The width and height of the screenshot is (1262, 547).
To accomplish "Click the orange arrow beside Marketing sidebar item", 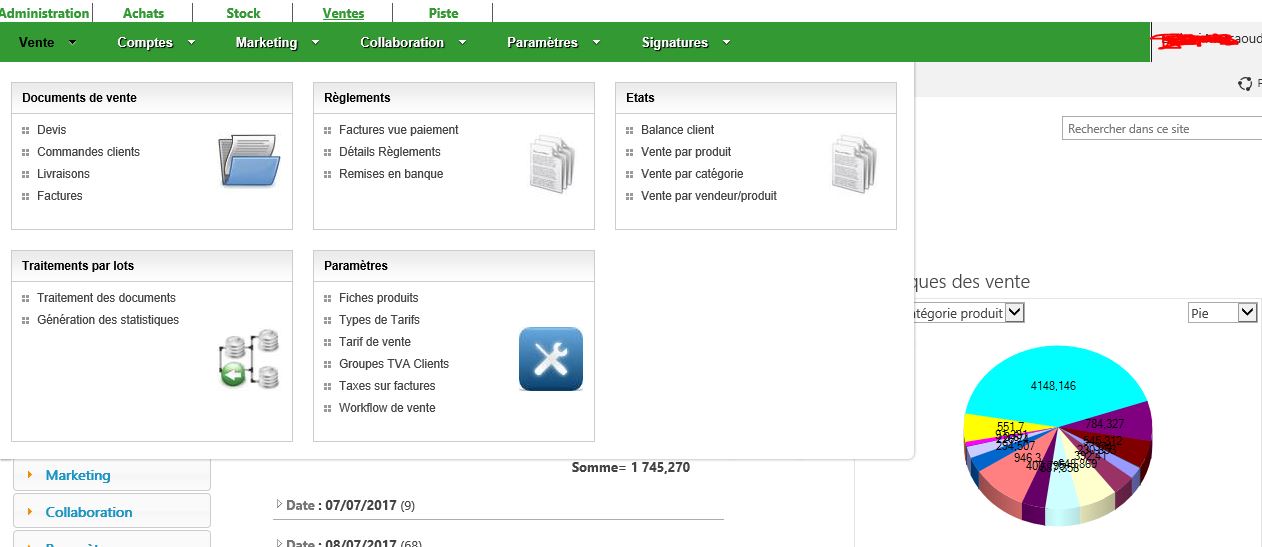I will pos(31,475).
